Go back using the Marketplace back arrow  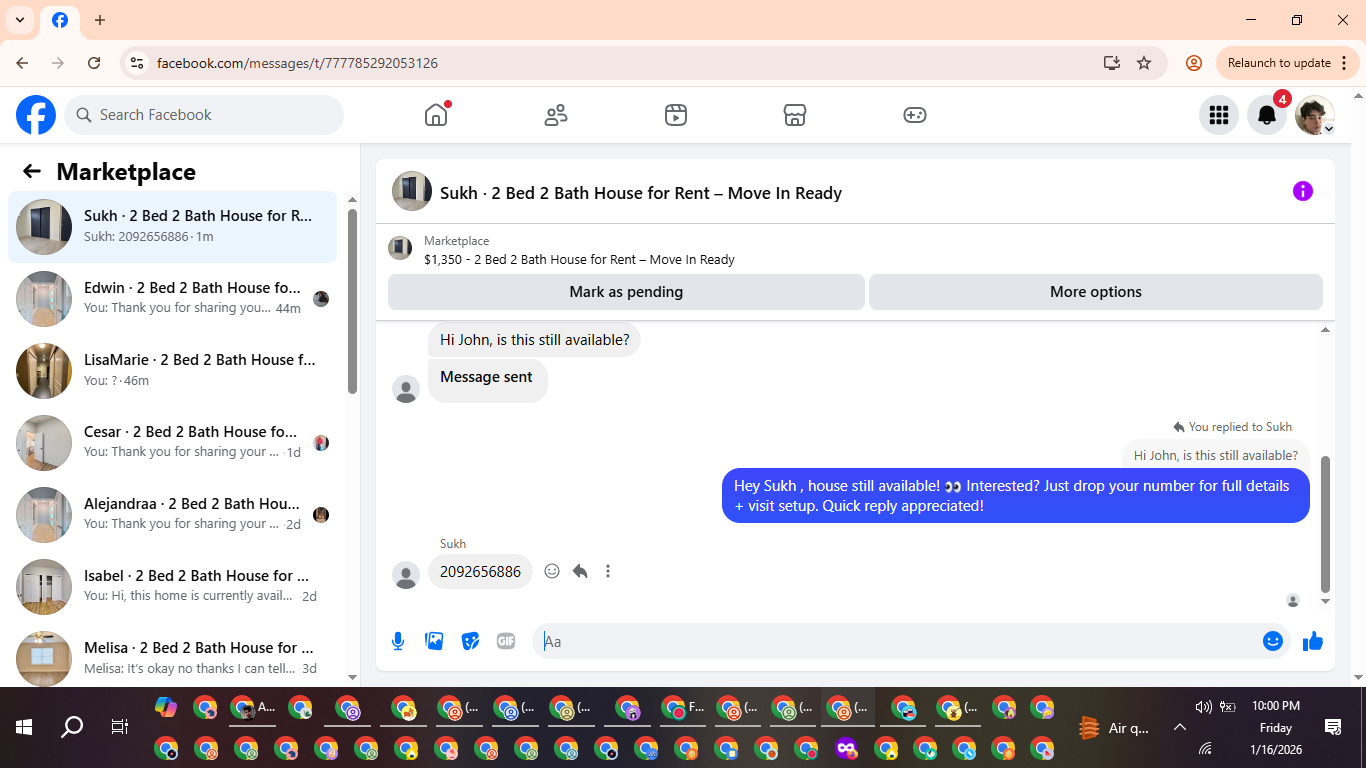click(x=32, y=171)
